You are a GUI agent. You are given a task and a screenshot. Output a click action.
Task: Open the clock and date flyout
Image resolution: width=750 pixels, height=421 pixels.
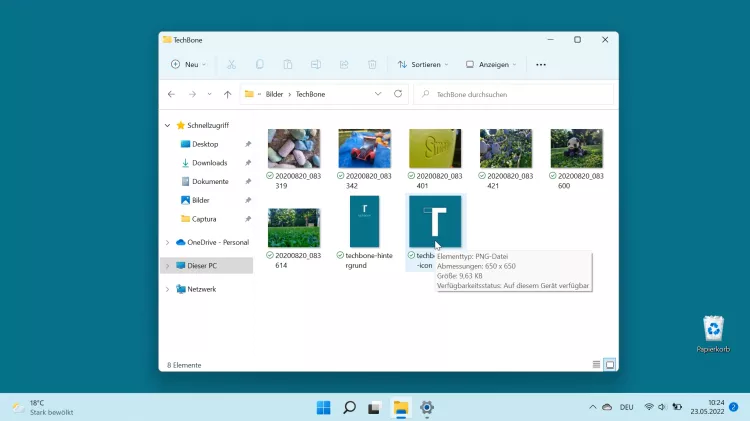click(707, 407)
